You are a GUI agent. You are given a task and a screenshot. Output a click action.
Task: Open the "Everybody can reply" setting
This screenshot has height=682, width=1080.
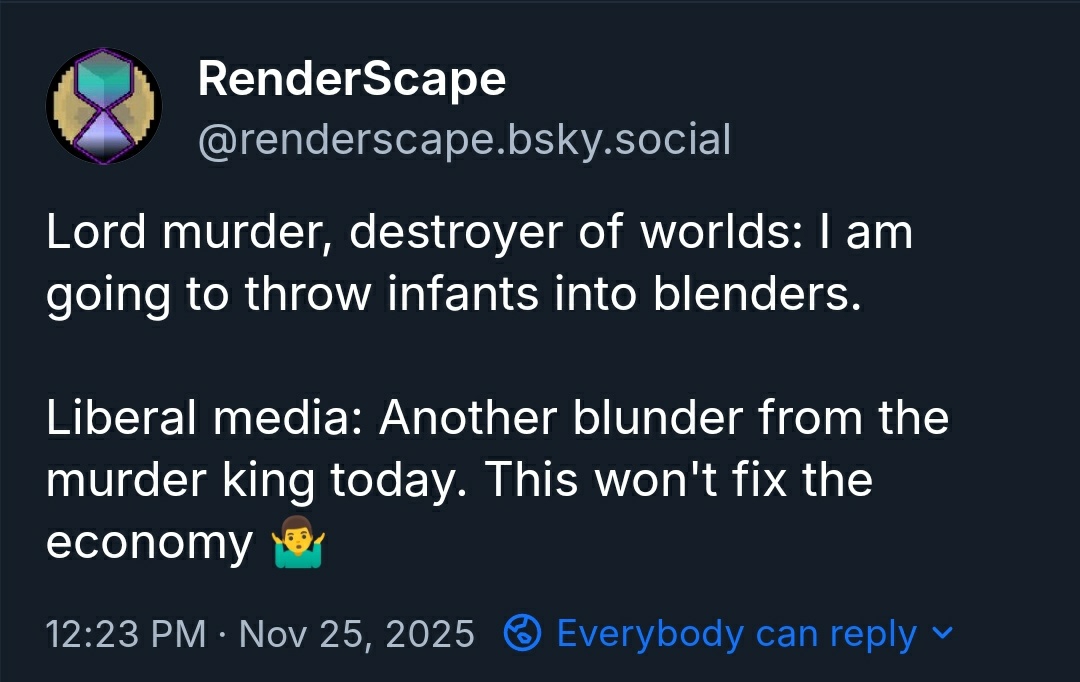pyautogui.click(x=736, y=633)
